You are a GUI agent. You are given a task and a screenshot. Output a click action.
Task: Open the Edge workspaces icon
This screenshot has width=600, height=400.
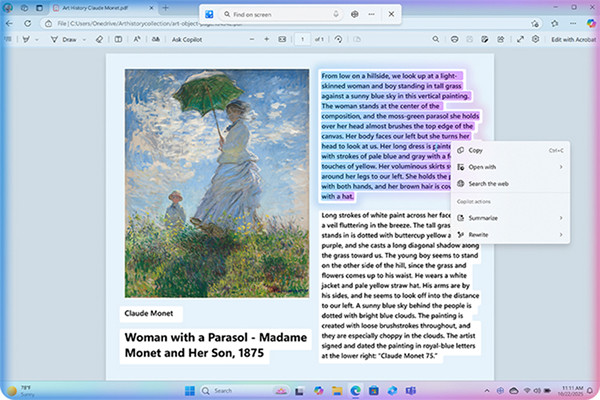(x=24, y=8)
